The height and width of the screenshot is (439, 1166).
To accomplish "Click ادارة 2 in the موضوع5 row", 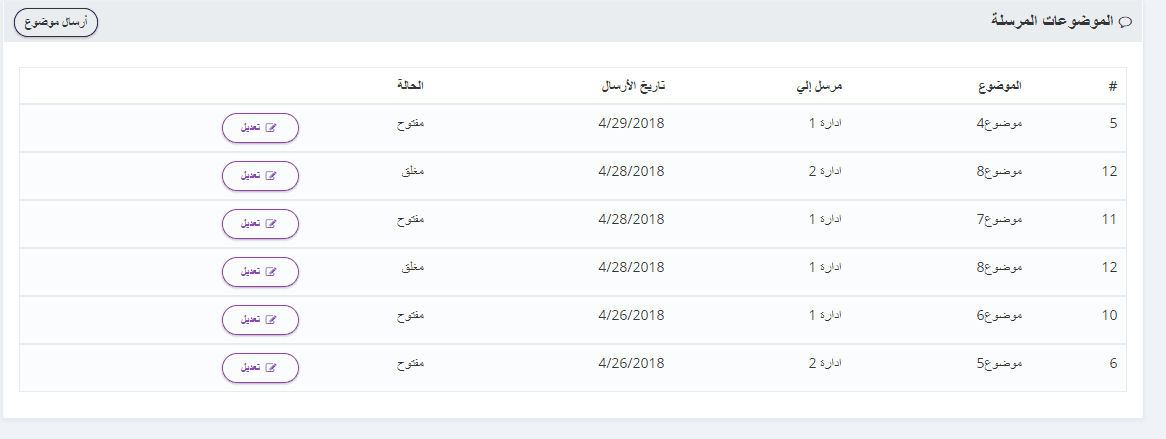I will click(825, 363).
